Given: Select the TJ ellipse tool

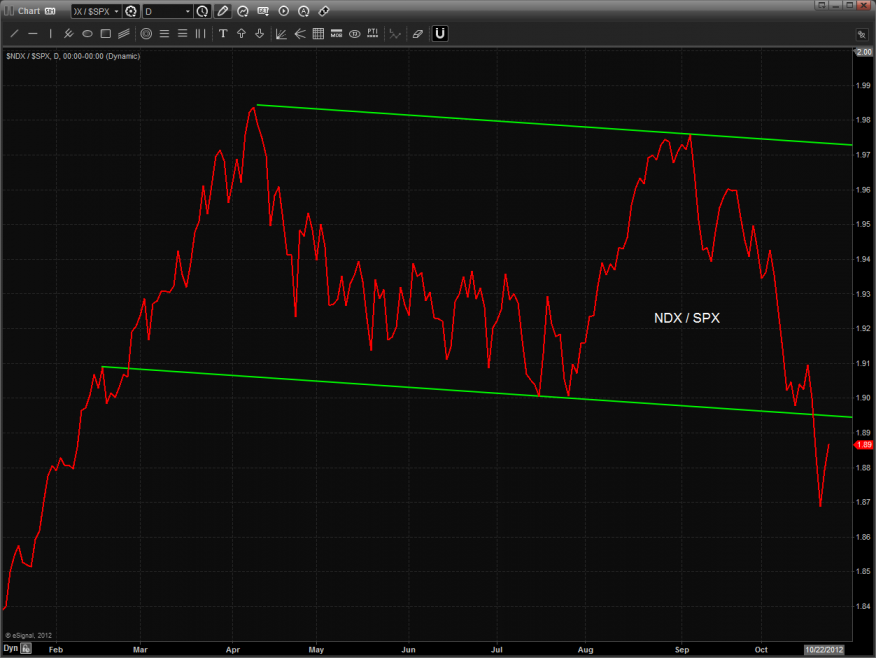Looking at the screenshot, I should pos(354,34).
